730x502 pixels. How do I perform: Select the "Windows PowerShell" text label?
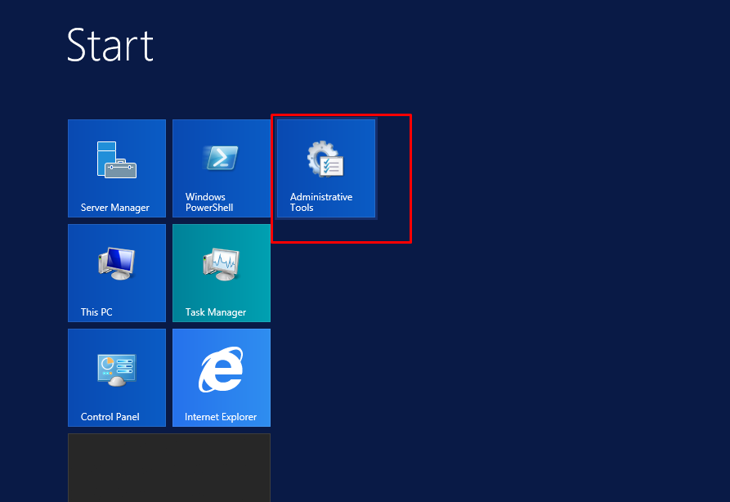(x=209, y=203)
